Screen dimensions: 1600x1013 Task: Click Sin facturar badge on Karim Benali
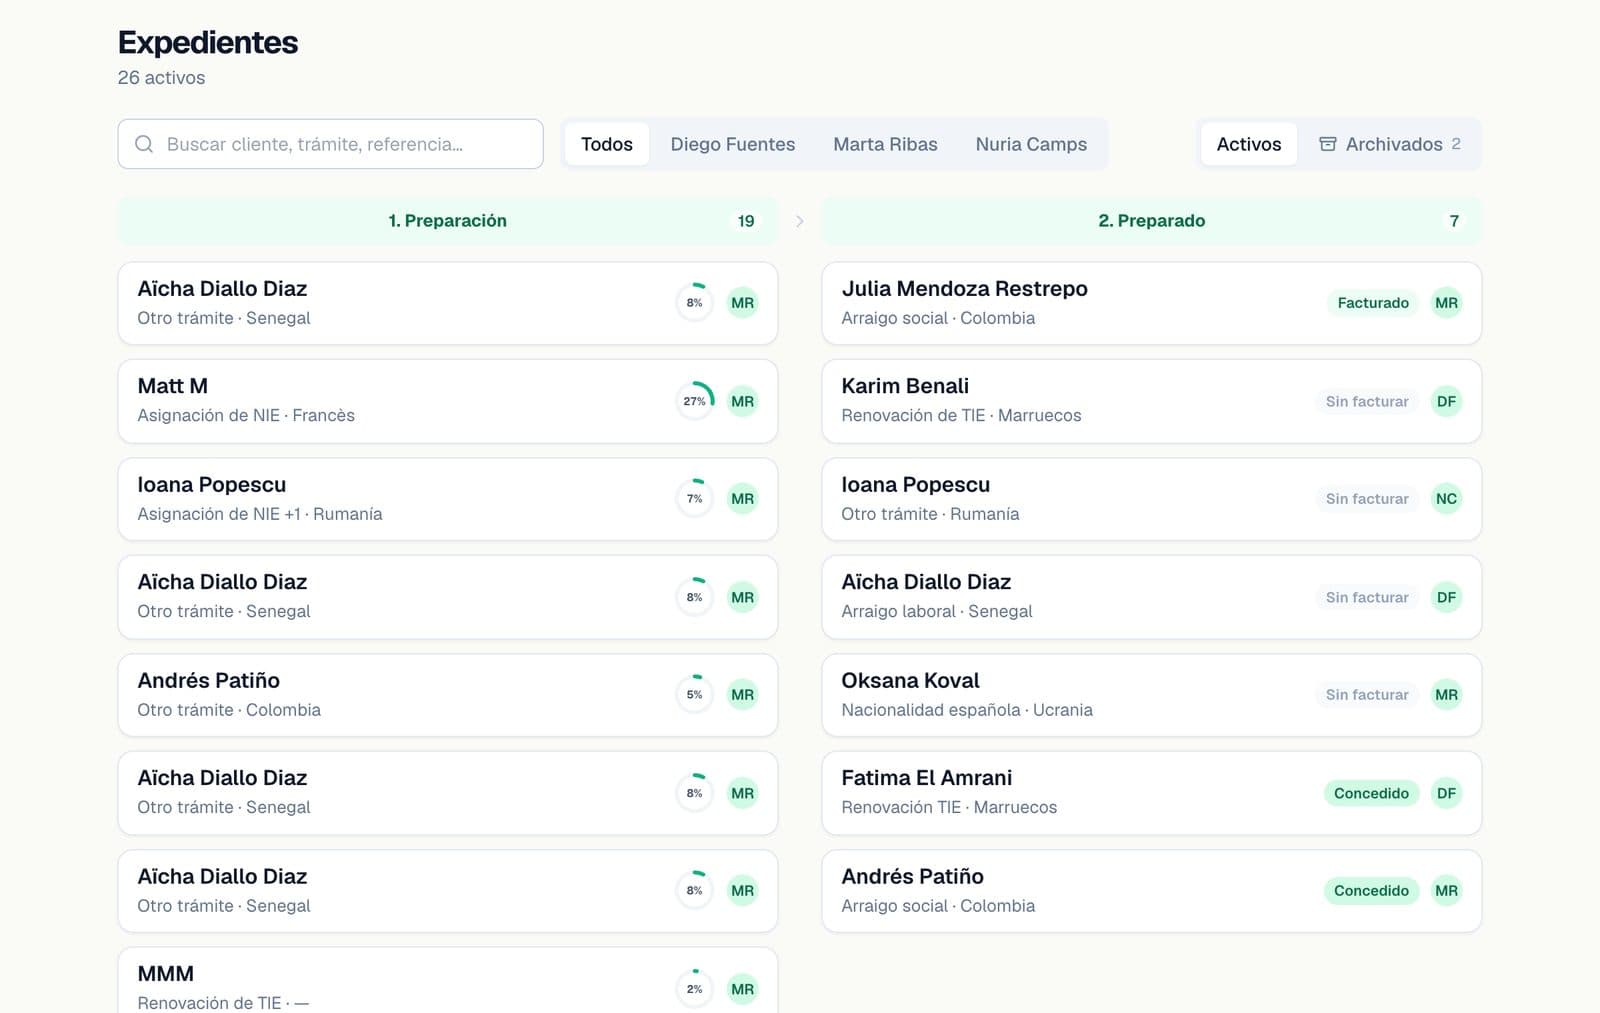coord(1367,401)
